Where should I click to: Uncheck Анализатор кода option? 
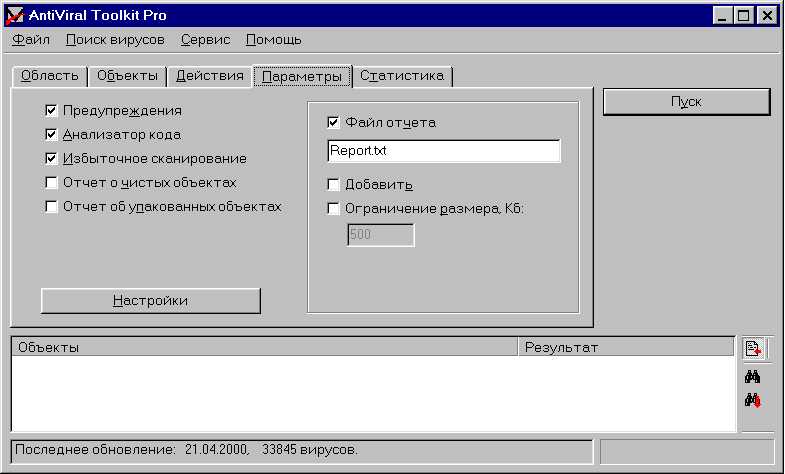[x=51, y=134]
